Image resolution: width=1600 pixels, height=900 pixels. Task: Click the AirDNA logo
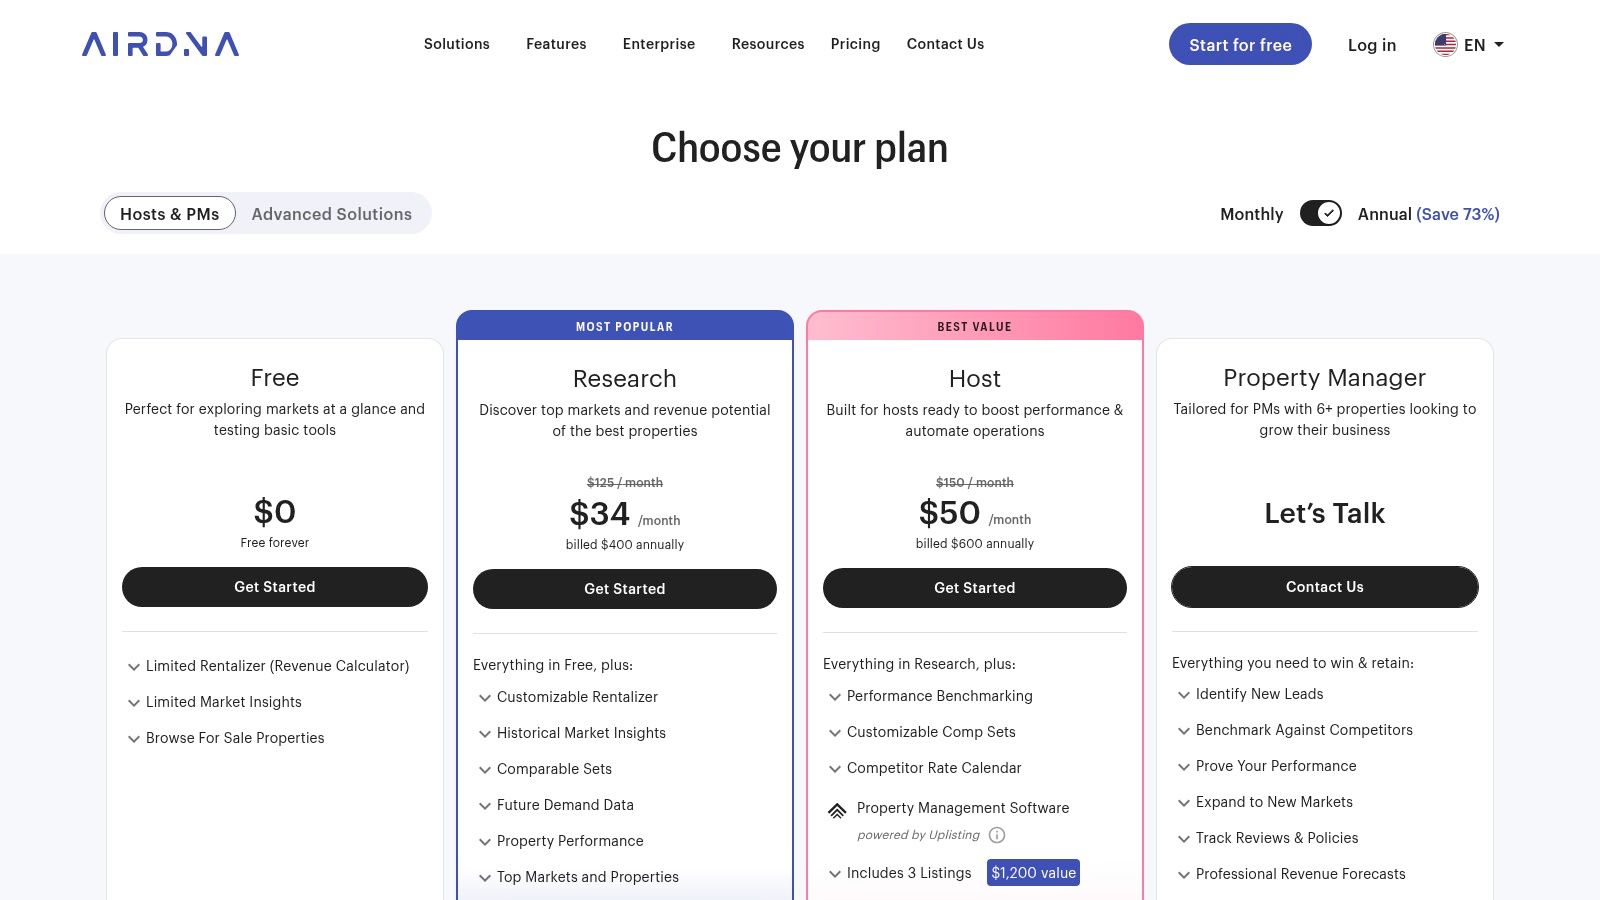click(x=161, y=44)
